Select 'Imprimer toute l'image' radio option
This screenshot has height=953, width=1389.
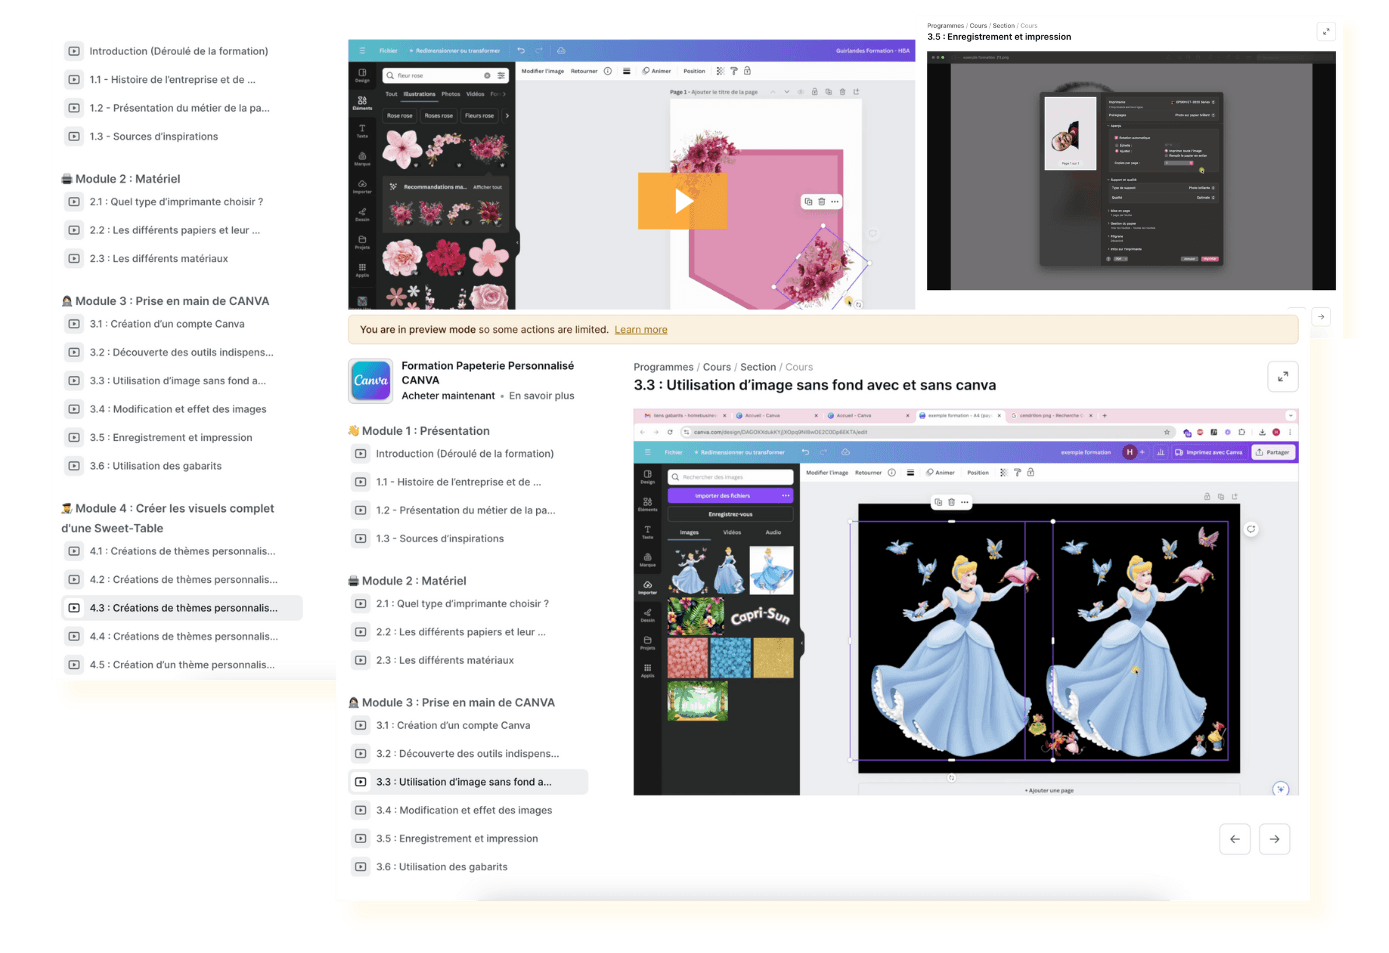(1166, 151)
